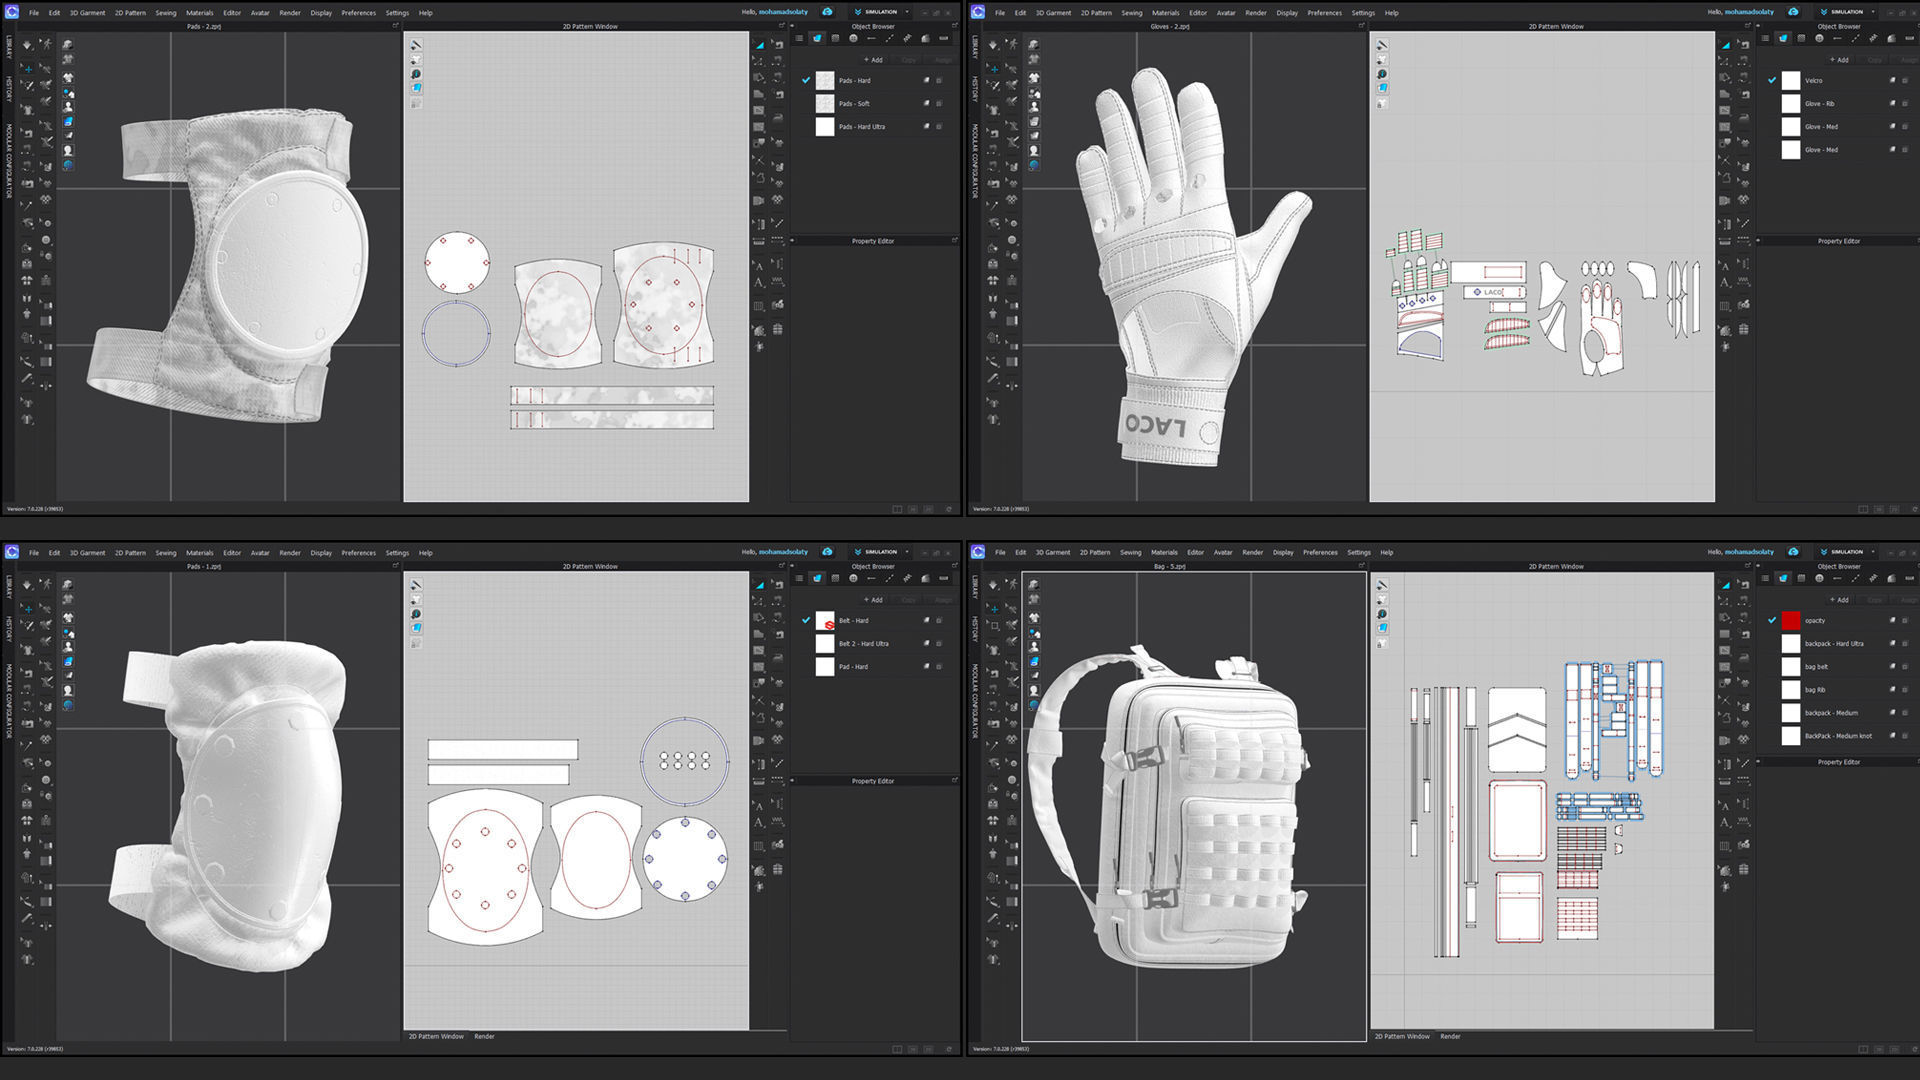The image size is (1920, 1080).
Task: Click the Pads - Soft fabric swatch
Action: [825, 103]
